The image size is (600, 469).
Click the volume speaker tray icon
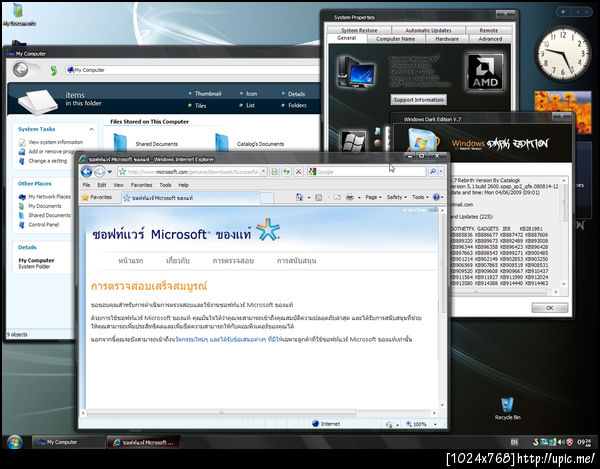point(561,443)
